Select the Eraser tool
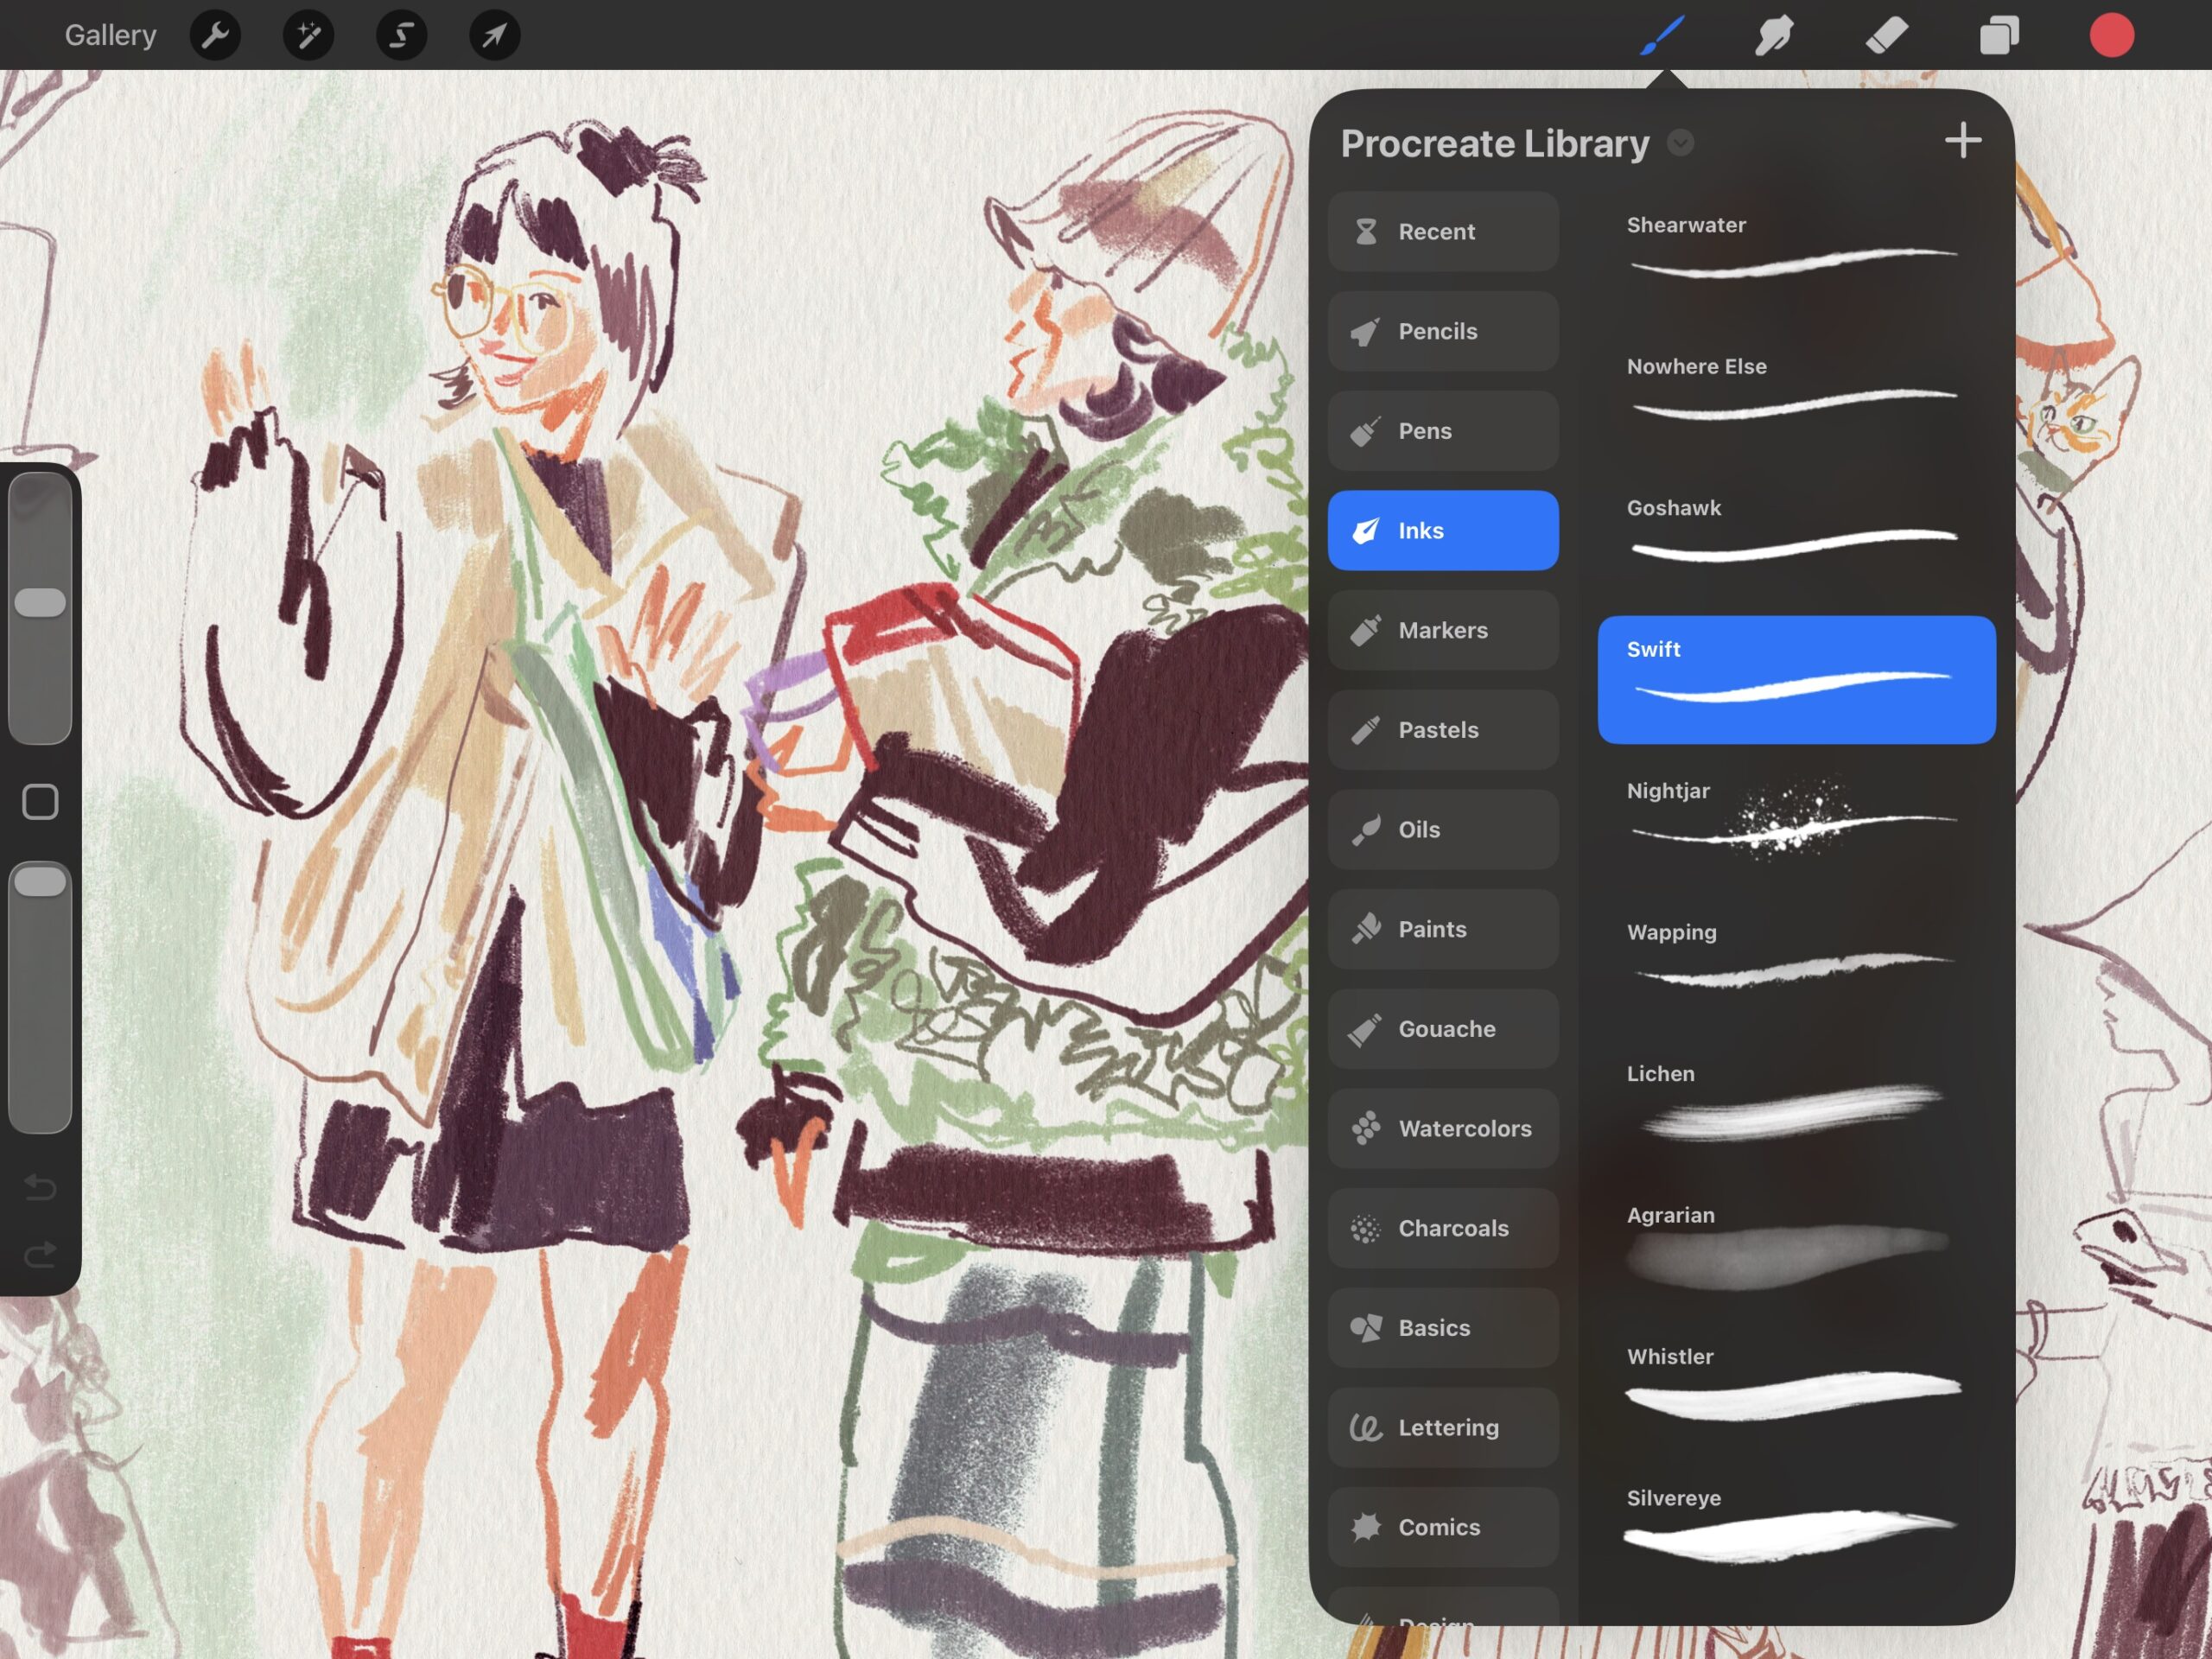The height and width of the screenshot is (1659, 2212). pos(1886,36)
